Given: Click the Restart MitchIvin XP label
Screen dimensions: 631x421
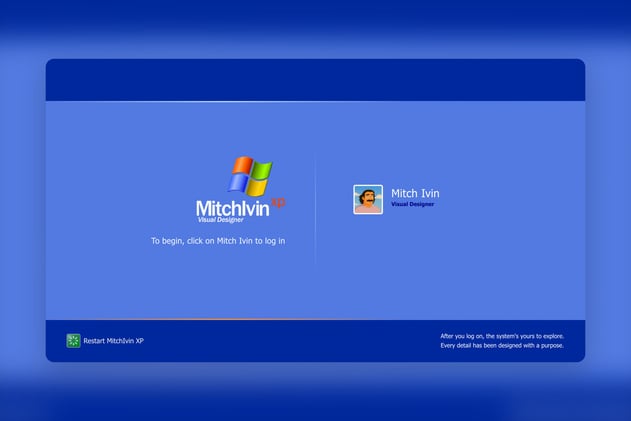Looking at the screenshot, I should point(113,341).
